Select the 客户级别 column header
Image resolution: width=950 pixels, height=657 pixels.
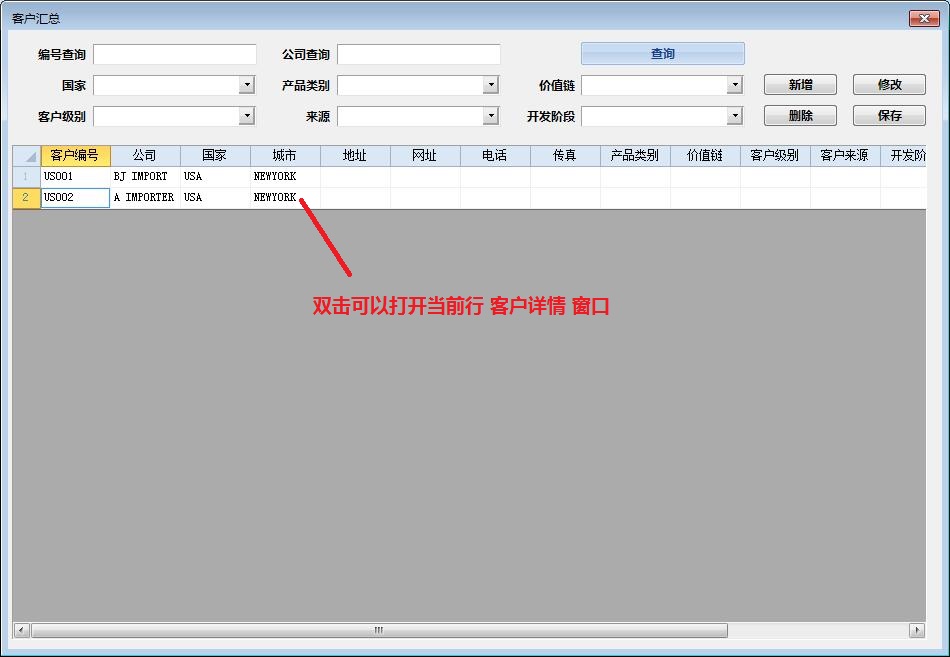(775, 156)
